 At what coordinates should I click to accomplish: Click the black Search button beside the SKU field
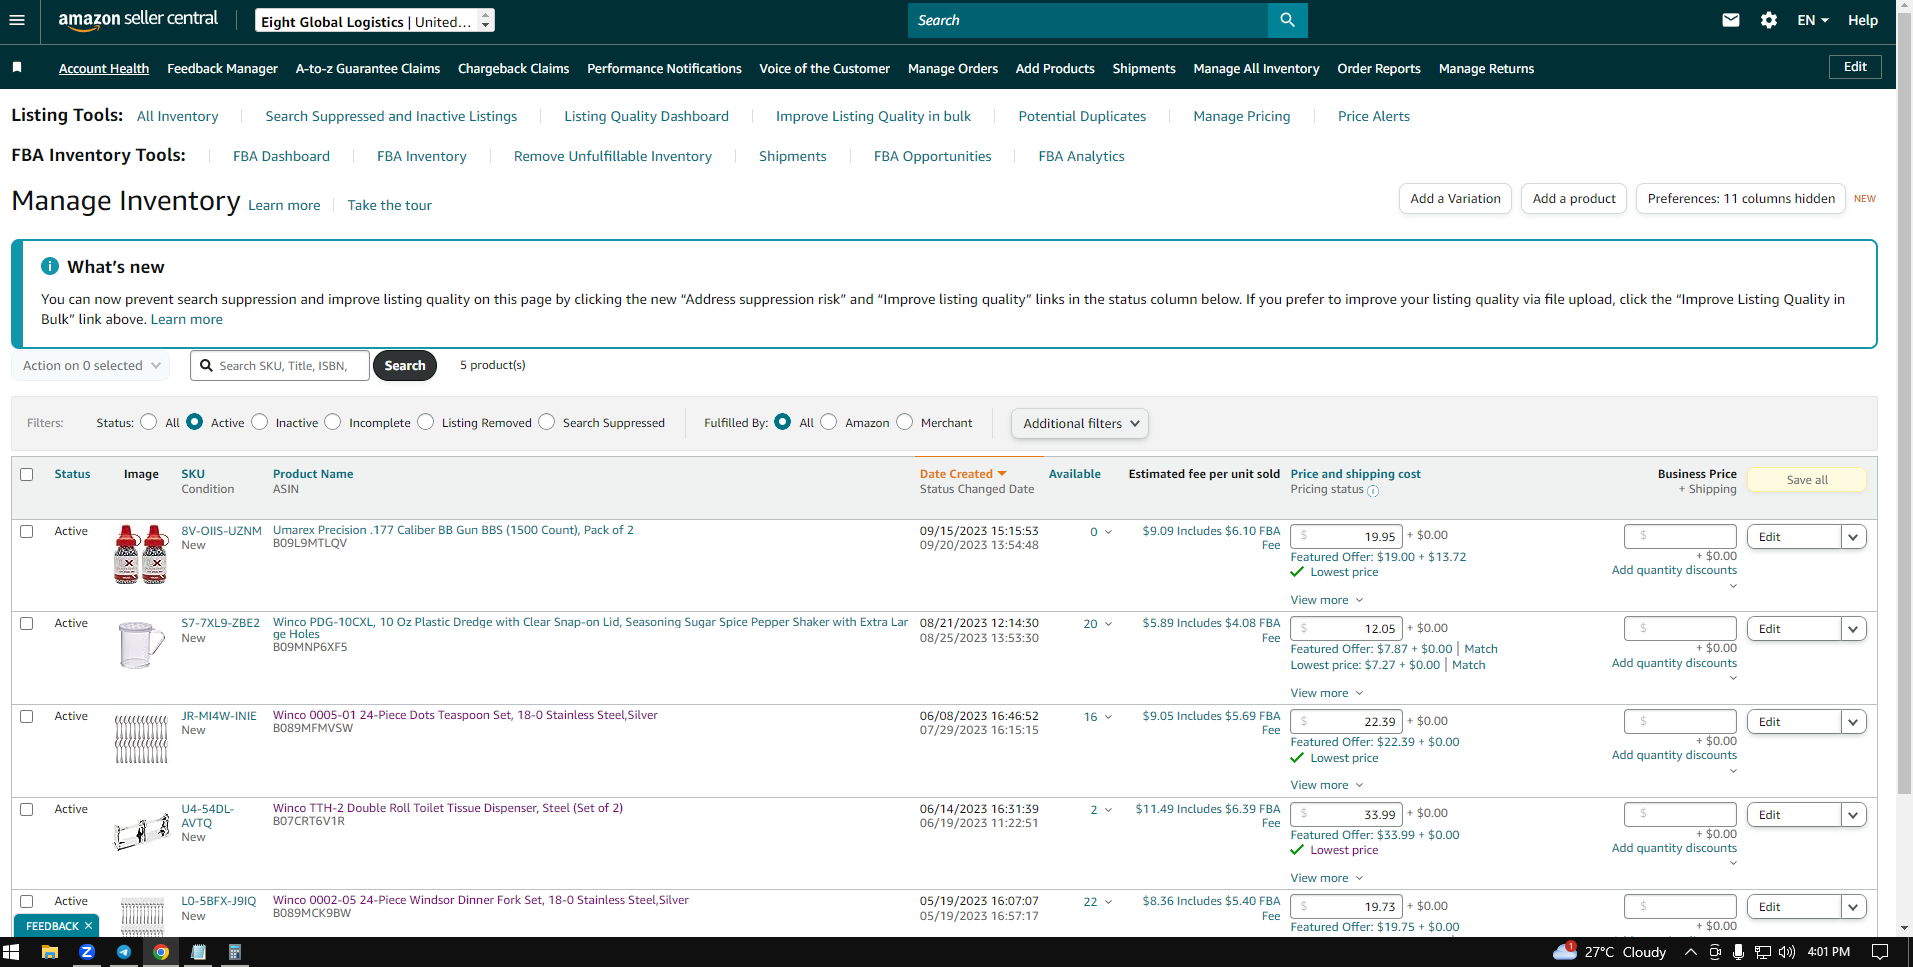pyautogui.click(x=405, y=366)
